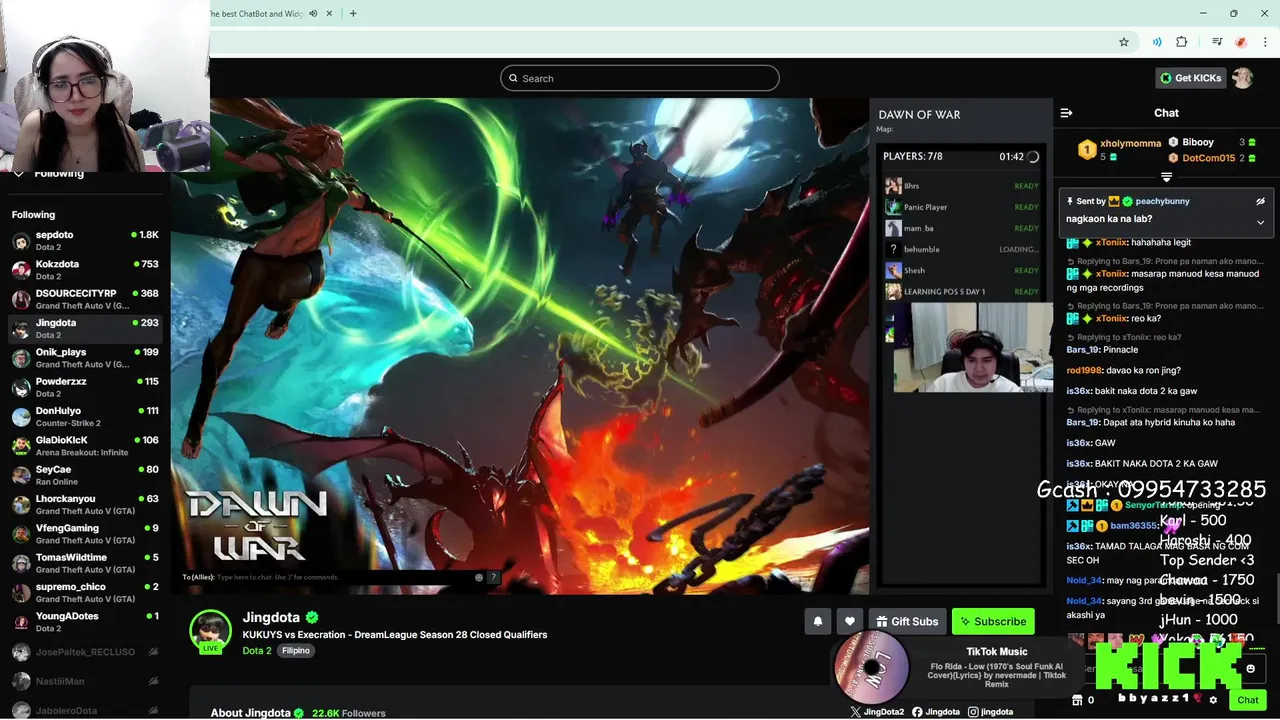Open offline channel JosePaltek_RECLUSO
This screenshot has width=1280, height=720.
click(x=86, y=652)
